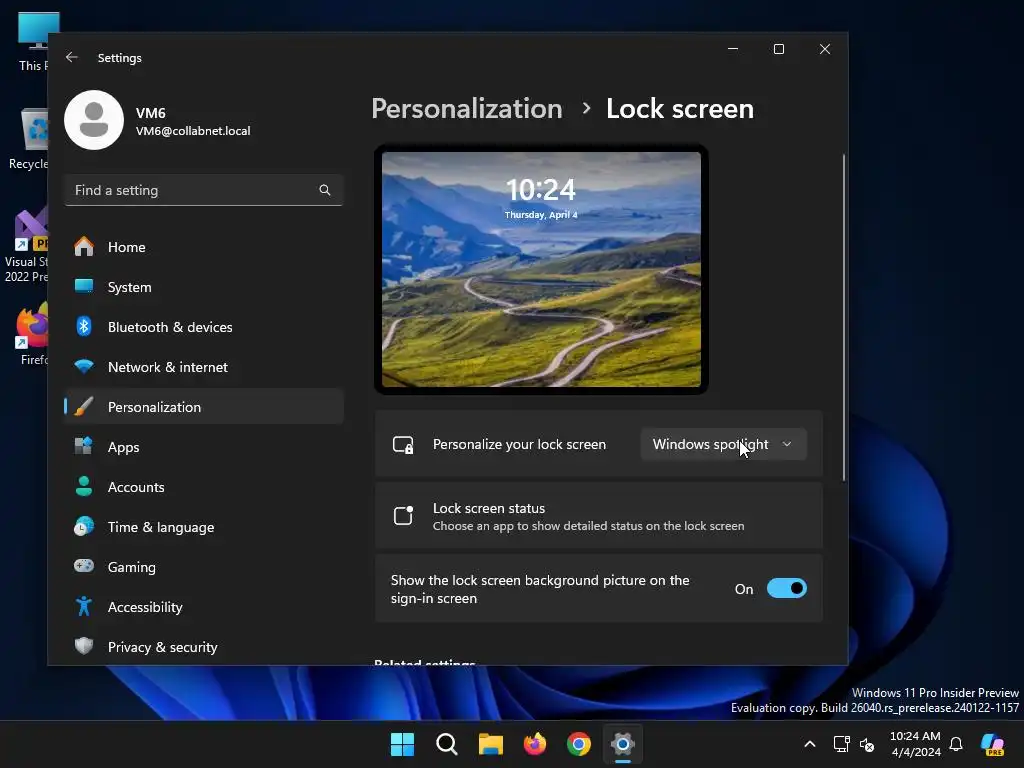Click the lock screen preview image
Screen dimensions: 1024x768
coord(541,269)
